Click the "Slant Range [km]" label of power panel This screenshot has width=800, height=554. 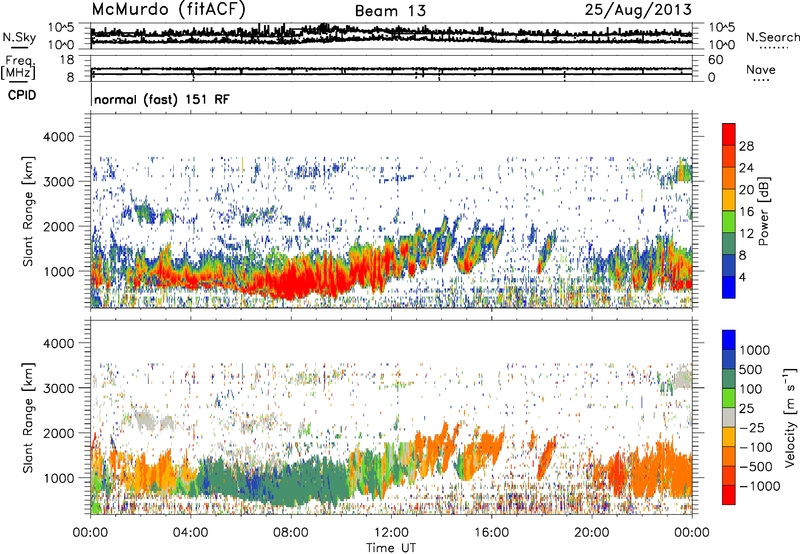point(28,211)
